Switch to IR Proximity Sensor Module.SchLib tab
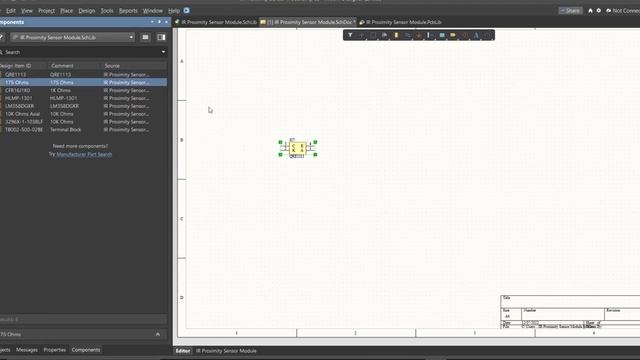The image size is (640, 360). [216, 22]
